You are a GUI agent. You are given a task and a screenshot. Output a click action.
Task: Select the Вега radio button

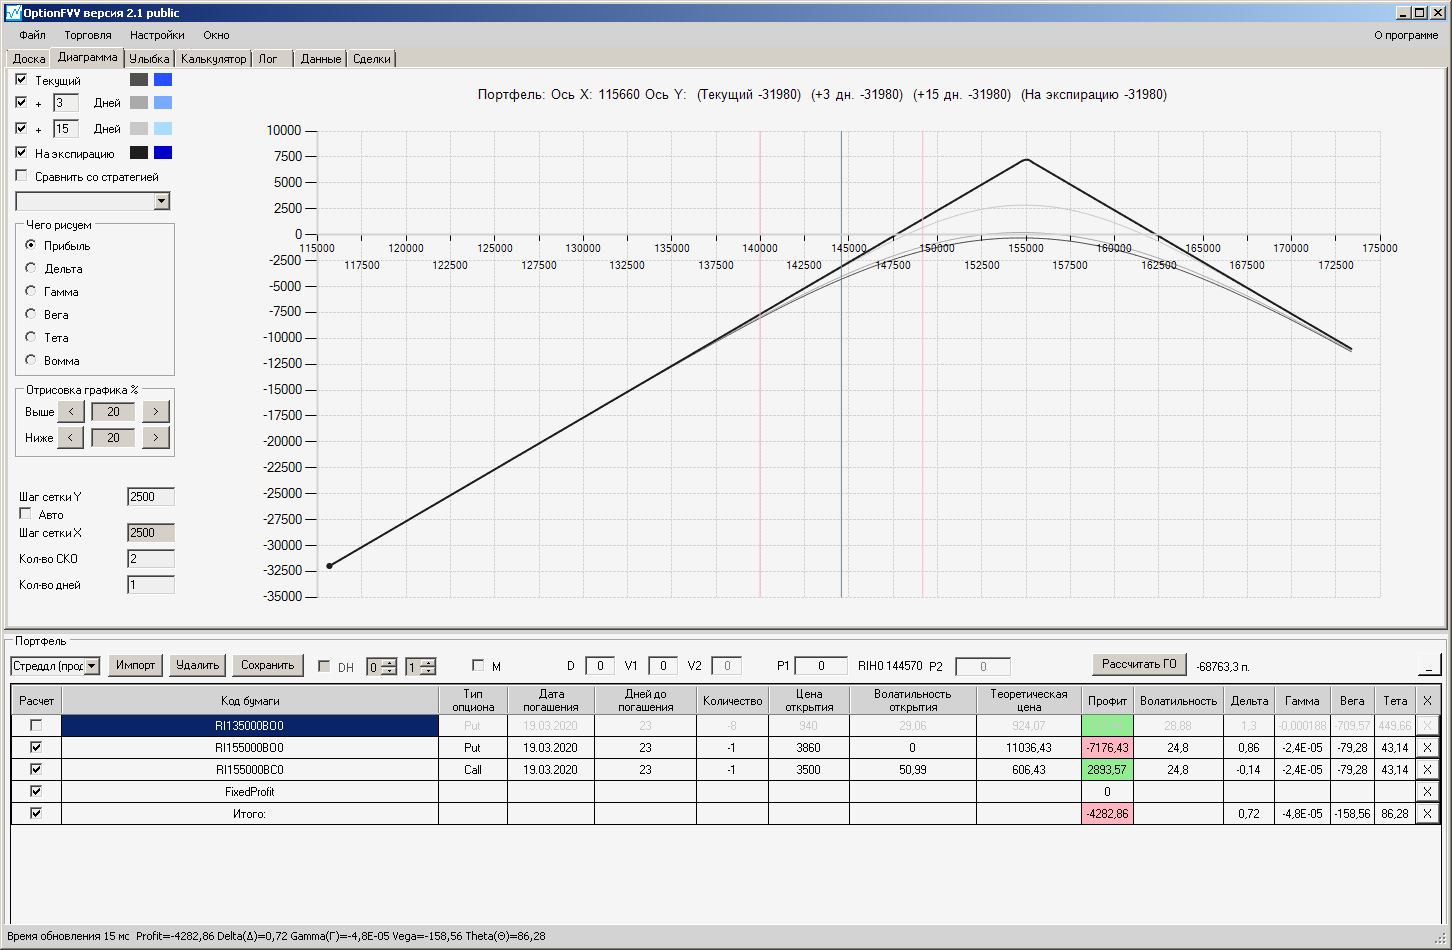[31, 314]
